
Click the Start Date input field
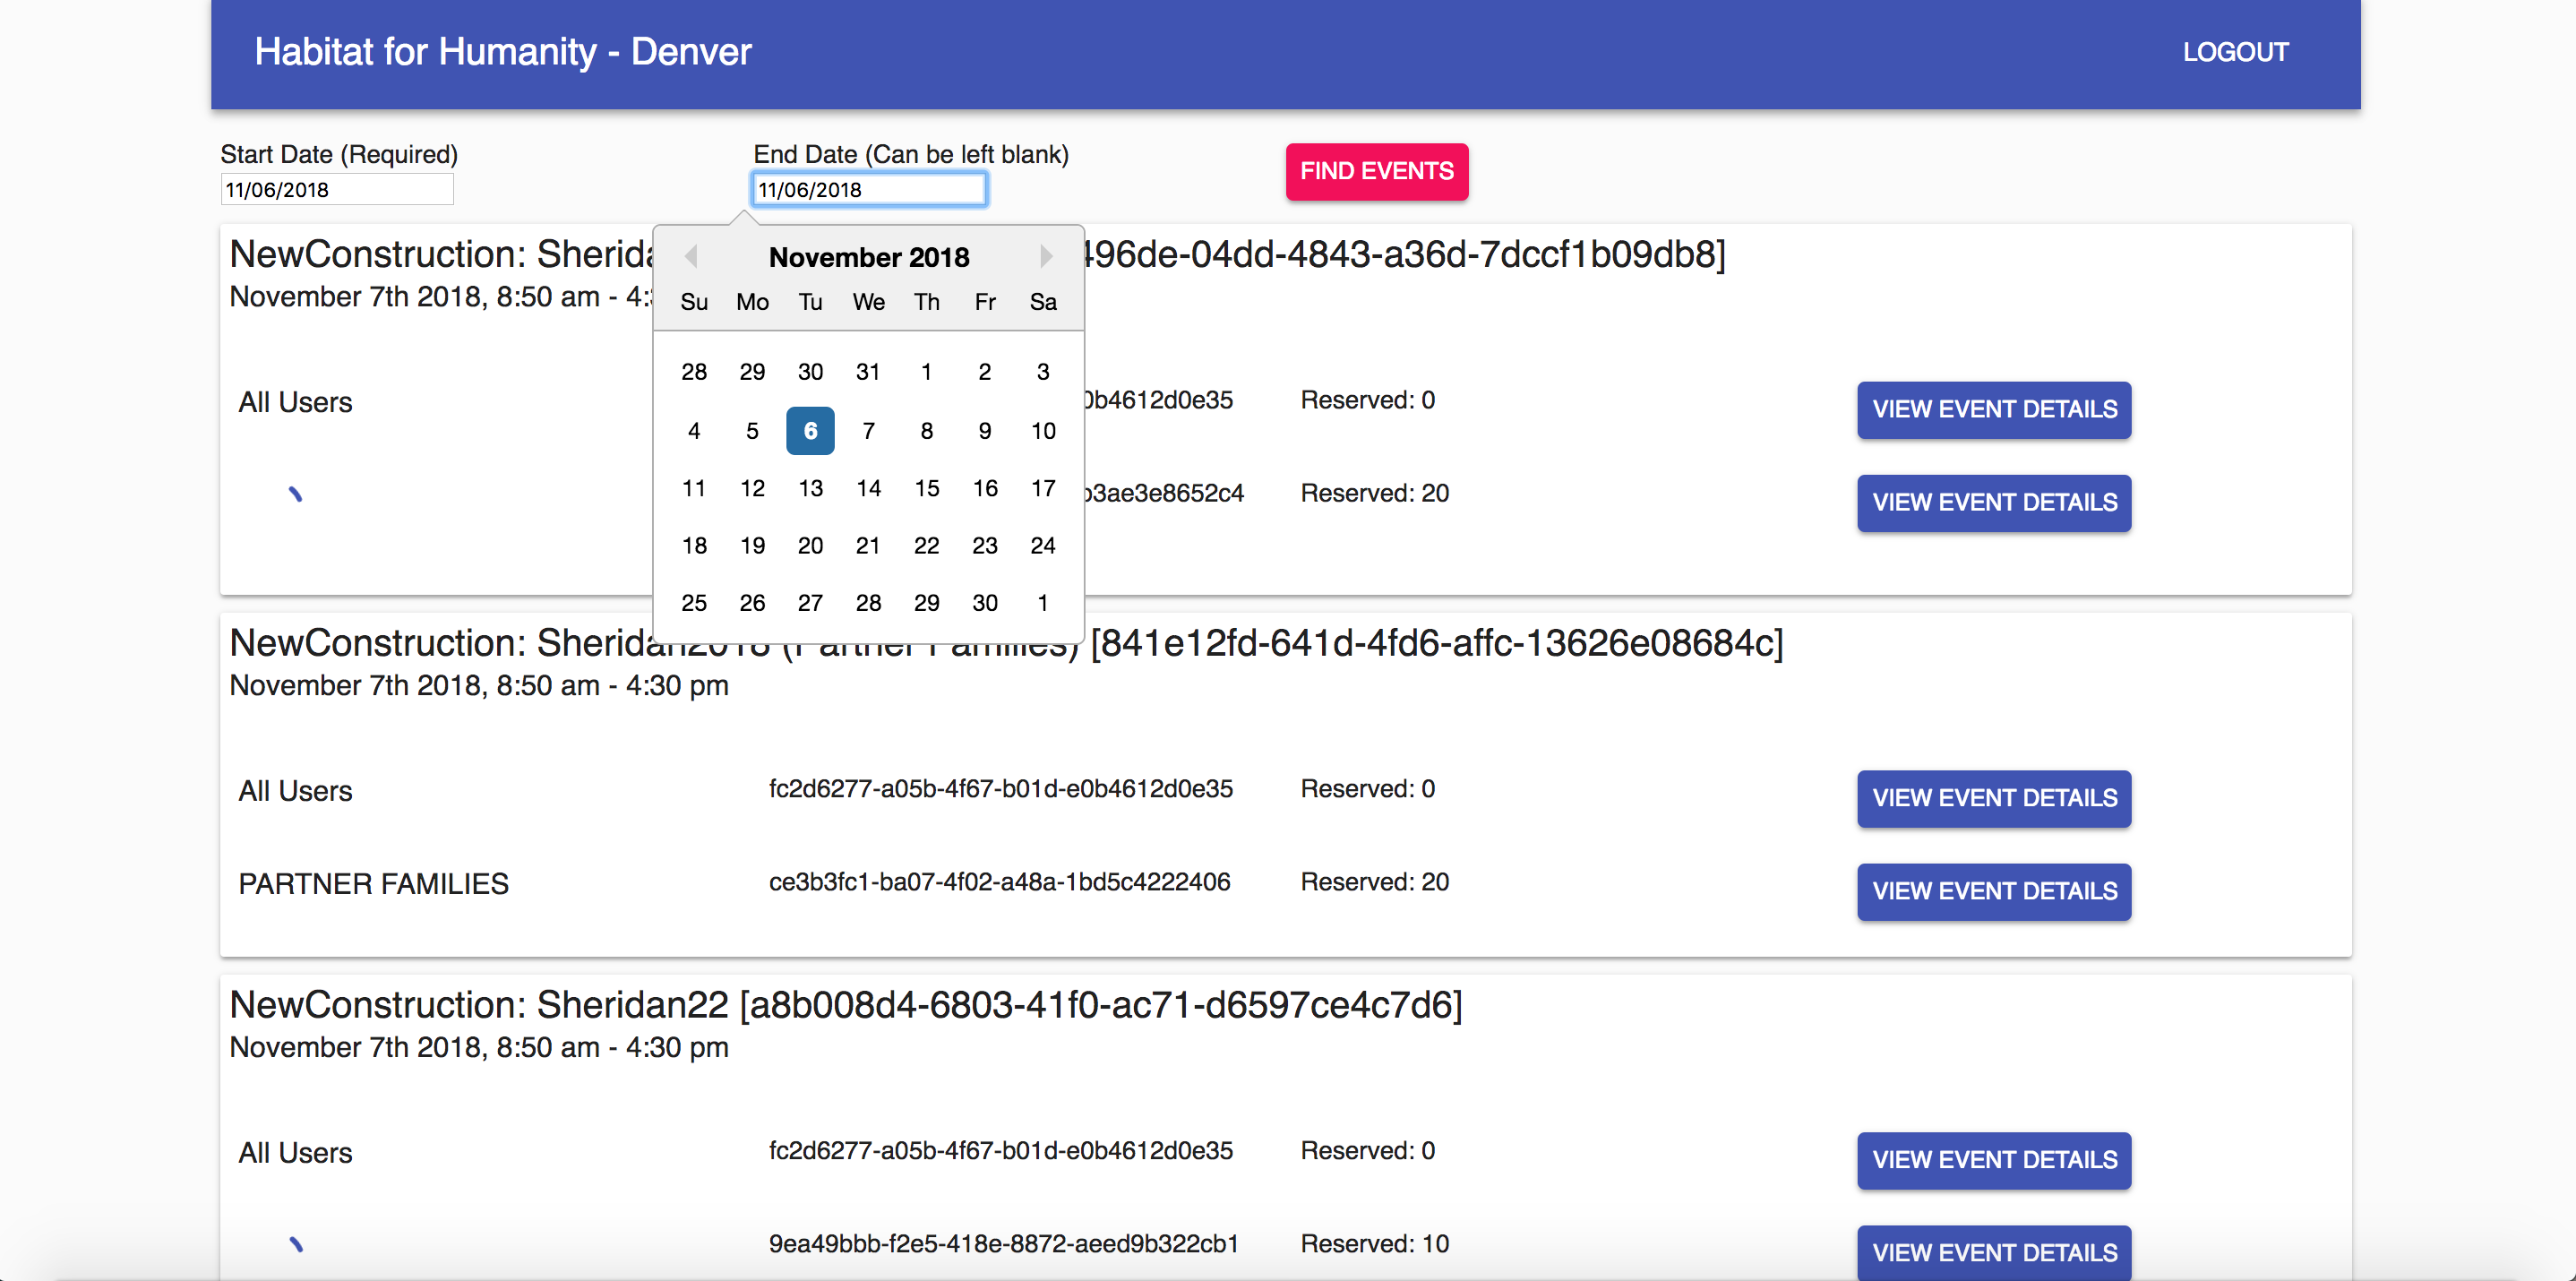[x=337, y=190]
